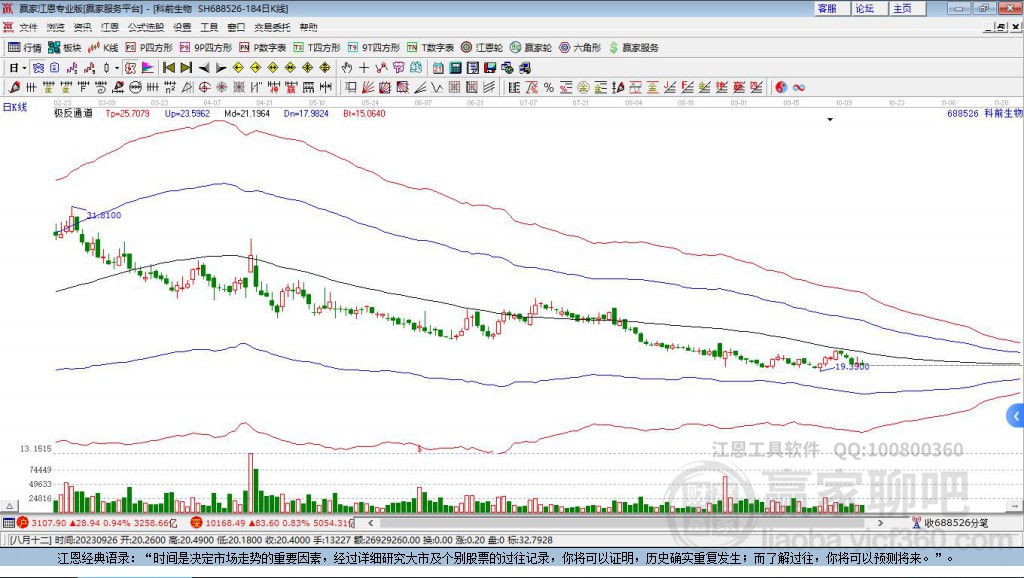
Task: Open the 帮助 menu
Action: click(308, 27)
